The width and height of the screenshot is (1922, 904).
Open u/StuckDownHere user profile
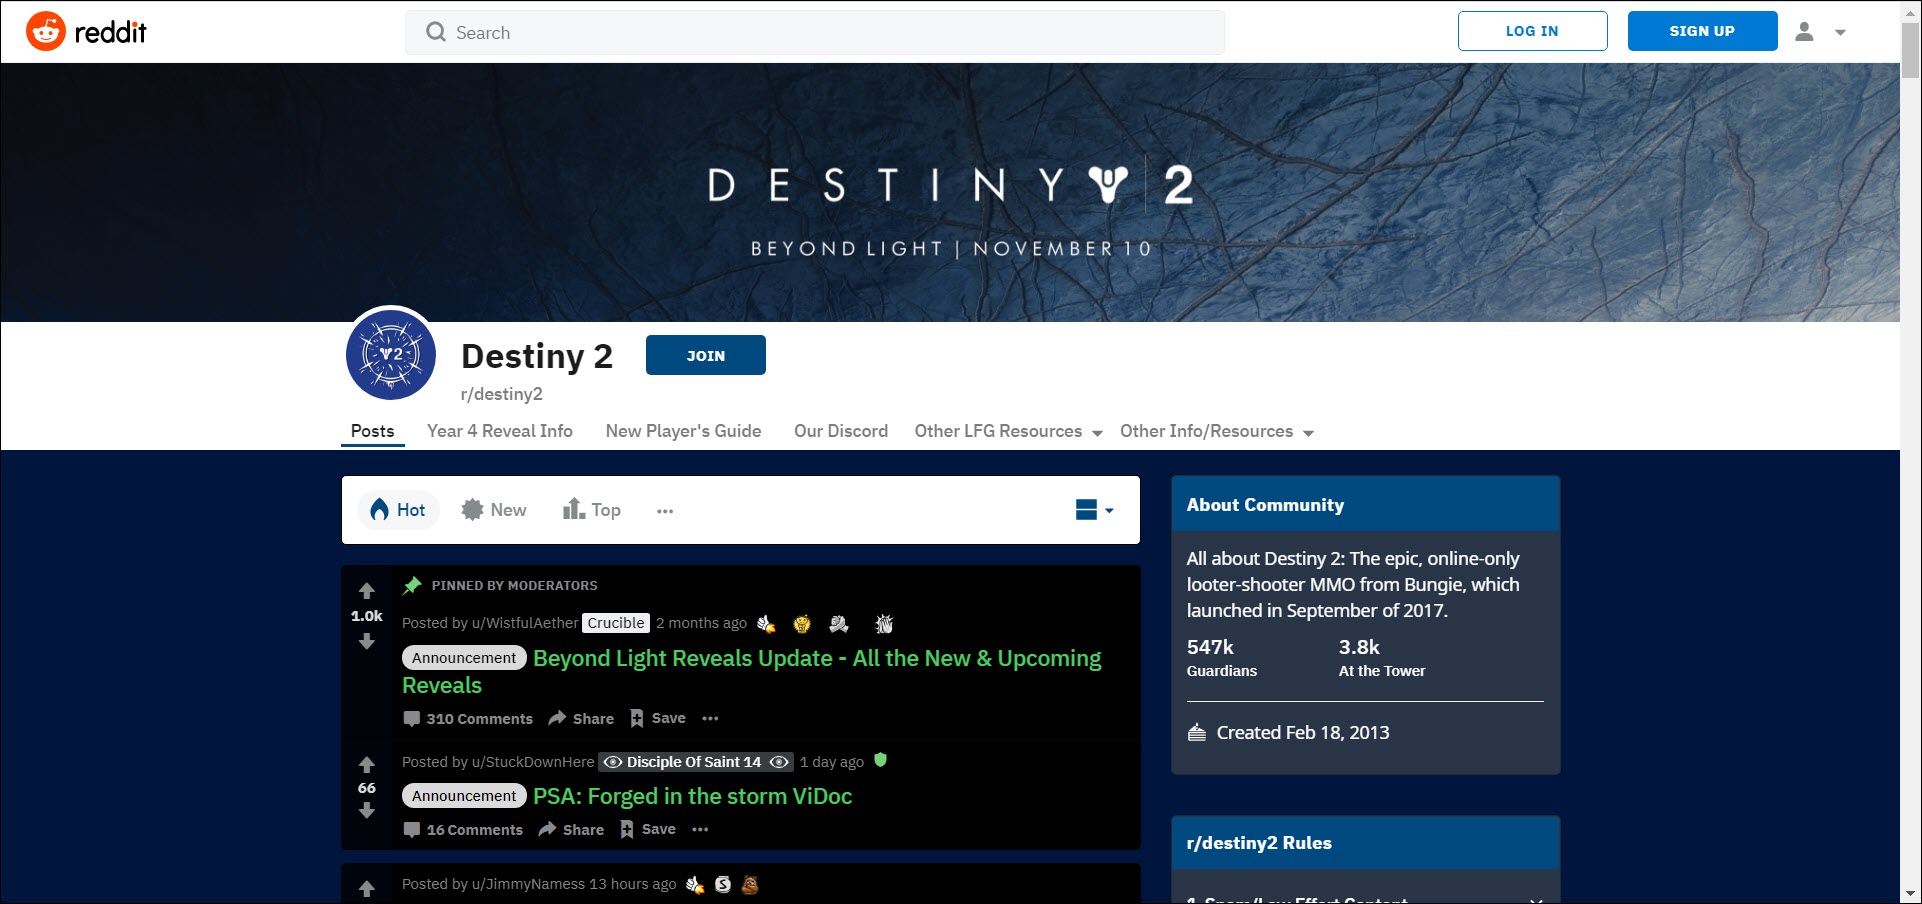click(x=533, y=762)
